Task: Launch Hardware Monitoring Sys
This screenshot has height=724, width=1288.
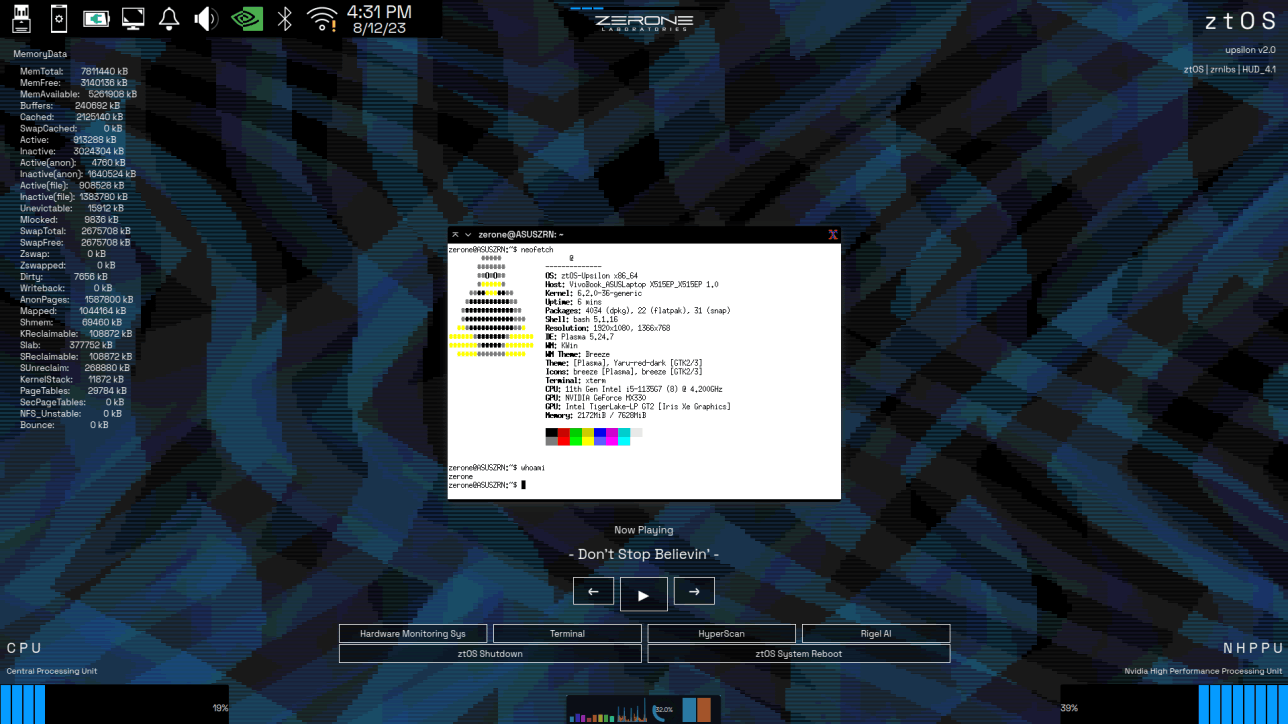Action: 413,633
